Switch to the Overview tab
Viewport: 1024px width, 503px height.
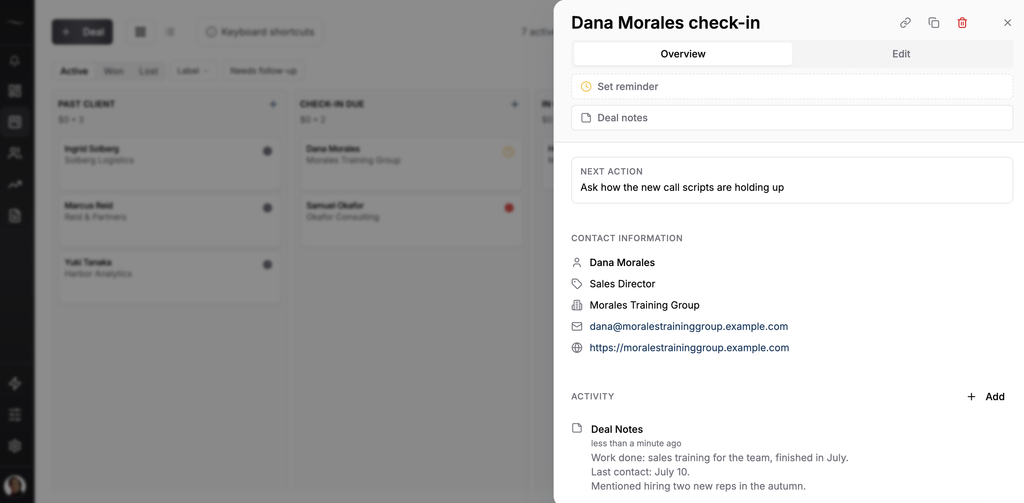(x=683, y=54)
